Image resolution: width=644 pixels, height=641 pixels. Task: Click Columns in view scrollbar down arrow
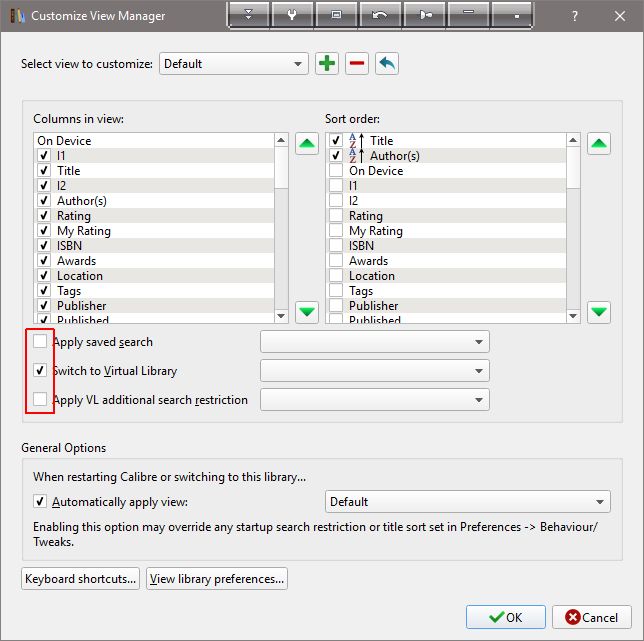point(281,316)
